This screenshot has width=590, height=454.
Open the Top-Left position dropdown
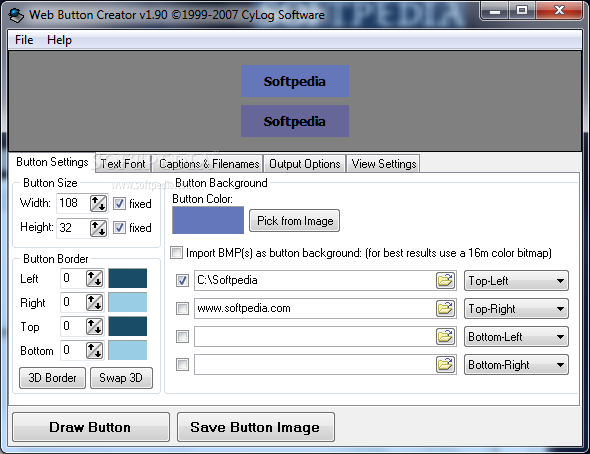[516, 281]
